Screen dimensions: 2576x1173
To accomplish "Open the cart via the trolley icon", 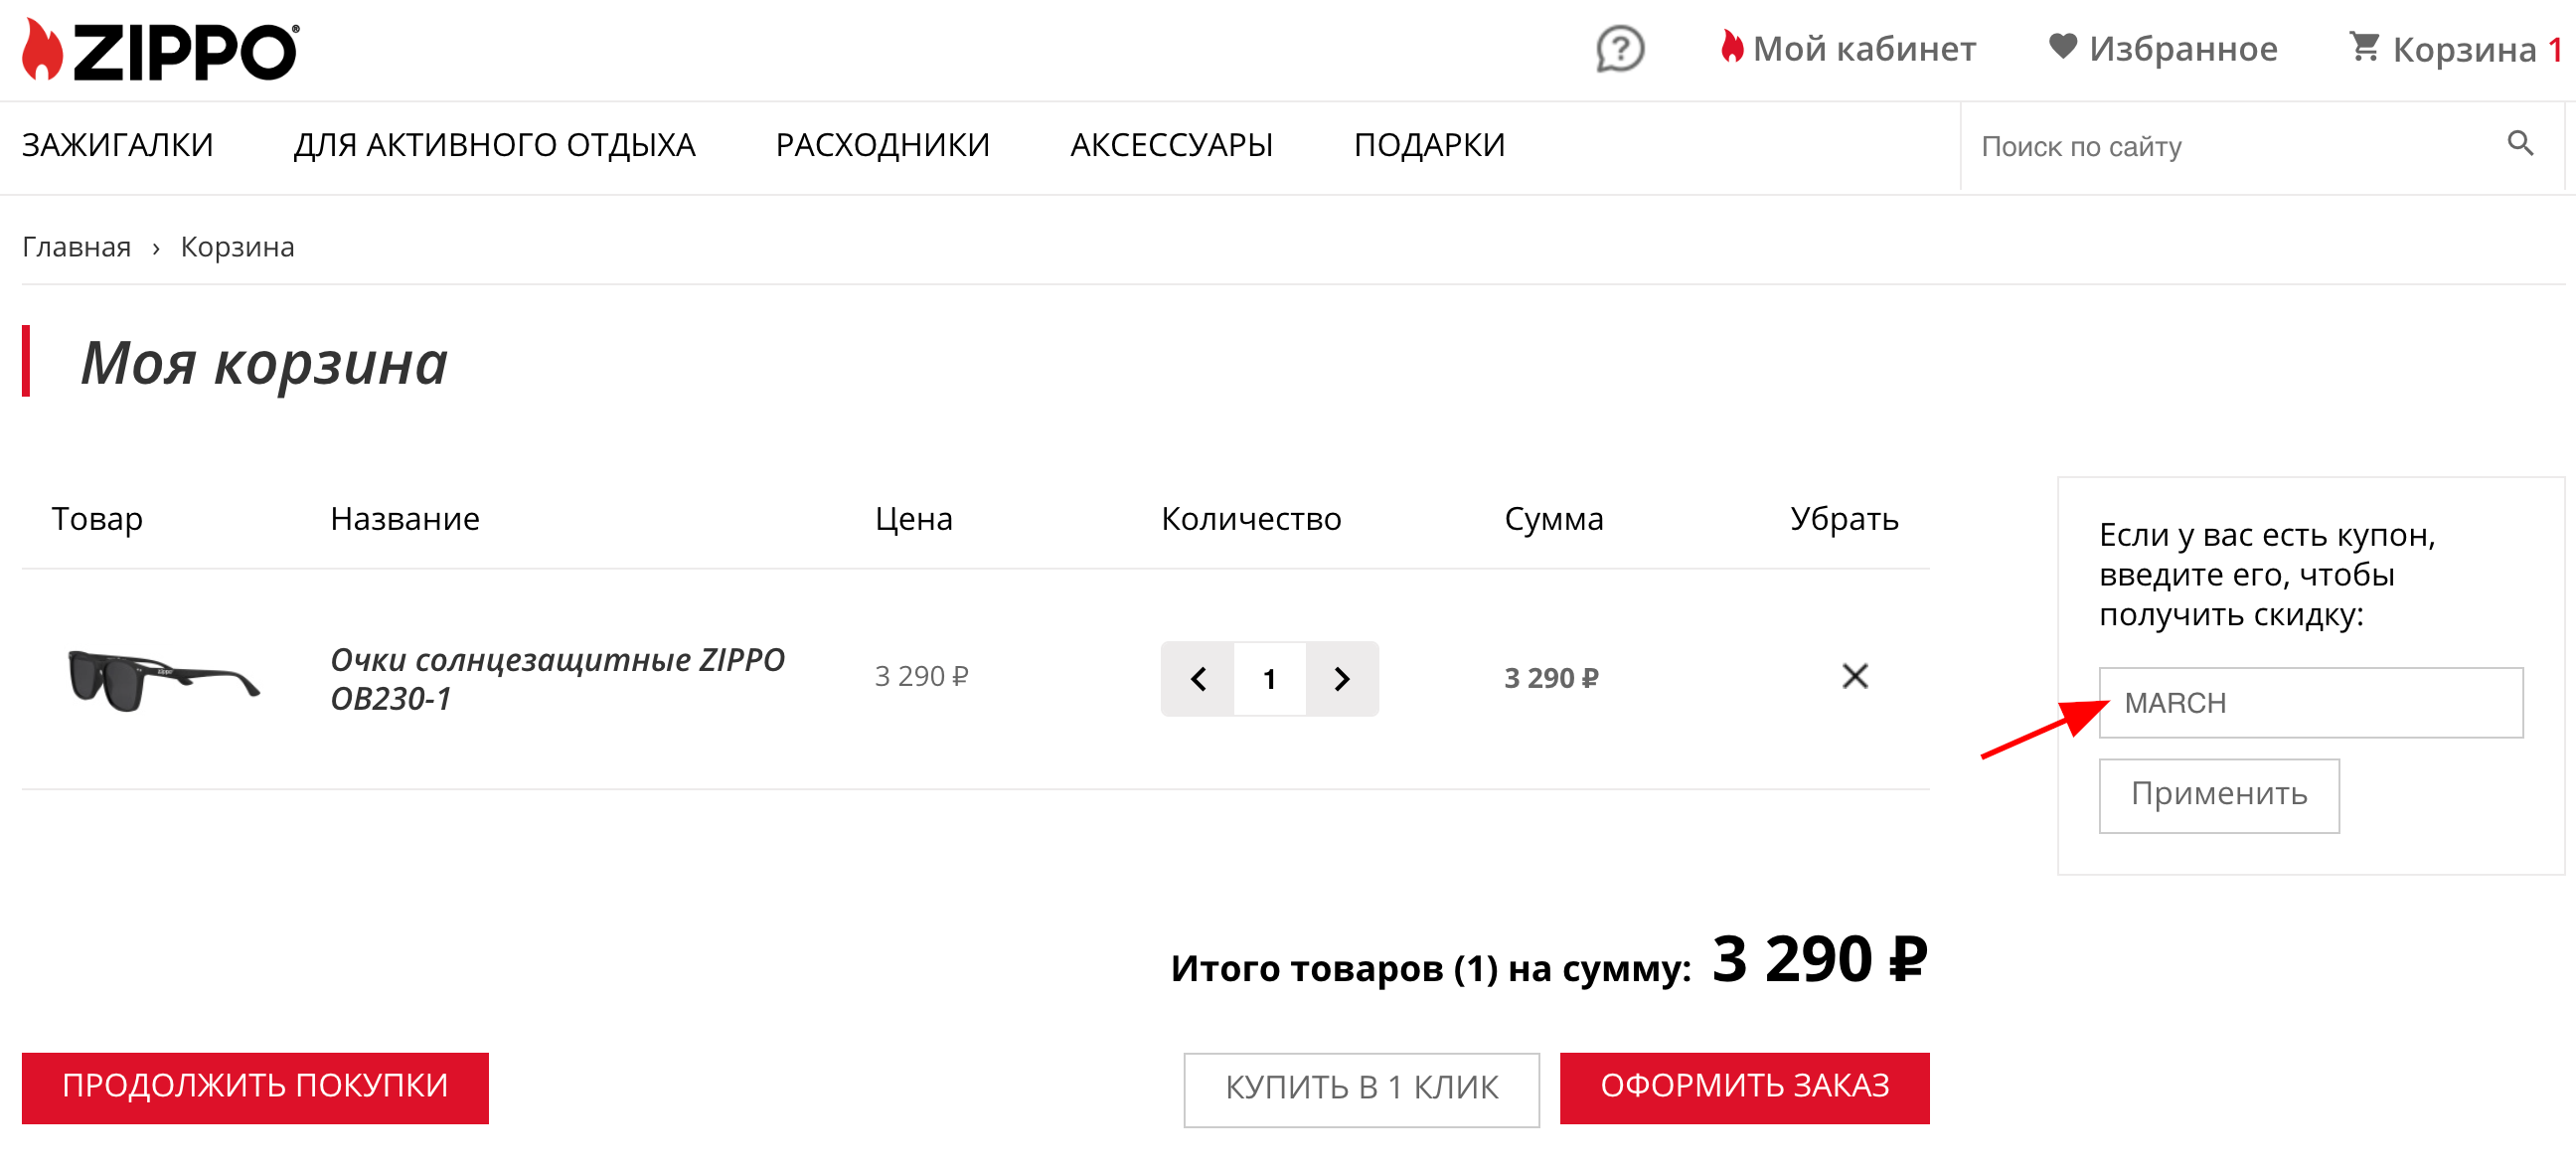I will (2364, 45).
